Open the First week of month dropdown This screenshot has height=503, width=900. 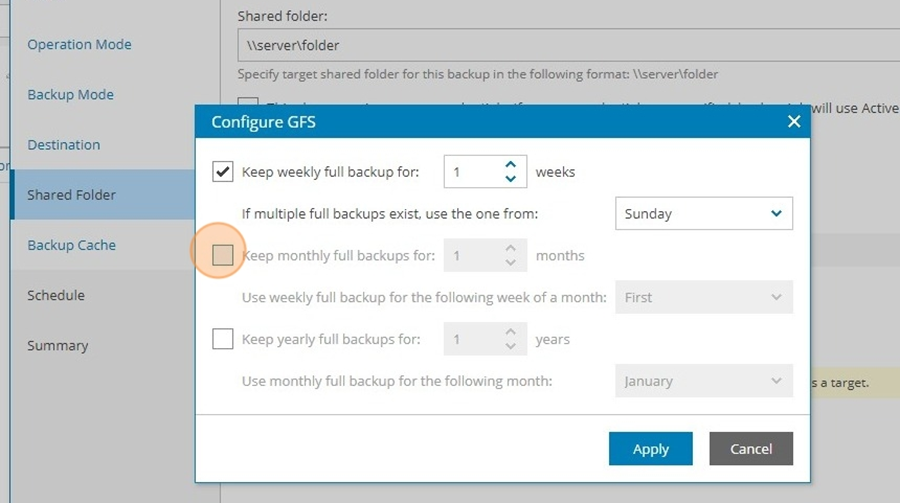click(704, 297)
